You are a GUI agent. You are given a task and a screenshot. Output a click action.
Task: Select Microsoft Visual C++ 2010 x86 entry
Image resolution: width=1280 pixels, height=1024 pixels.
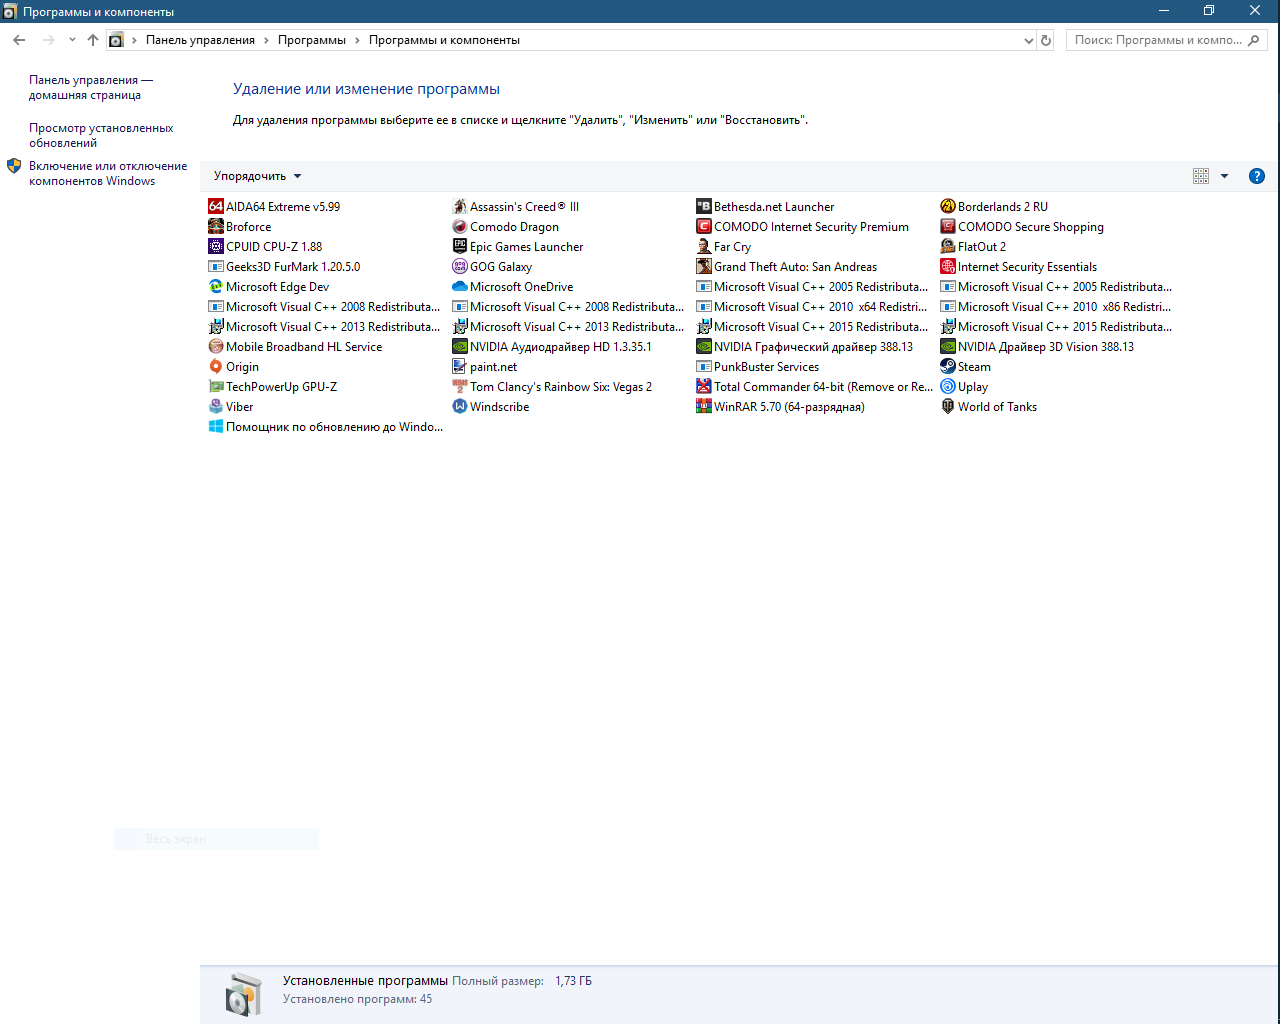[1056, 307]
